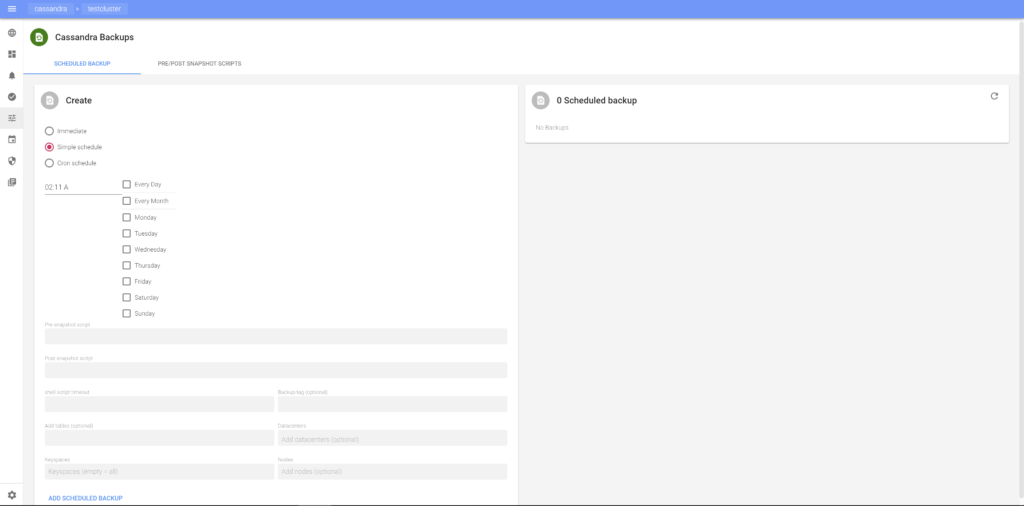1024x506 pixels.
Task: Click the Create panel backup icon
Action: coord(50,101)
